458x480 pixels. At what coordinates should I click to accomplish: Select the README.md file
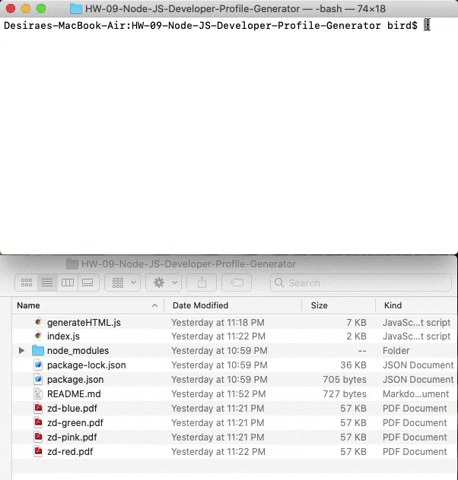74,394
